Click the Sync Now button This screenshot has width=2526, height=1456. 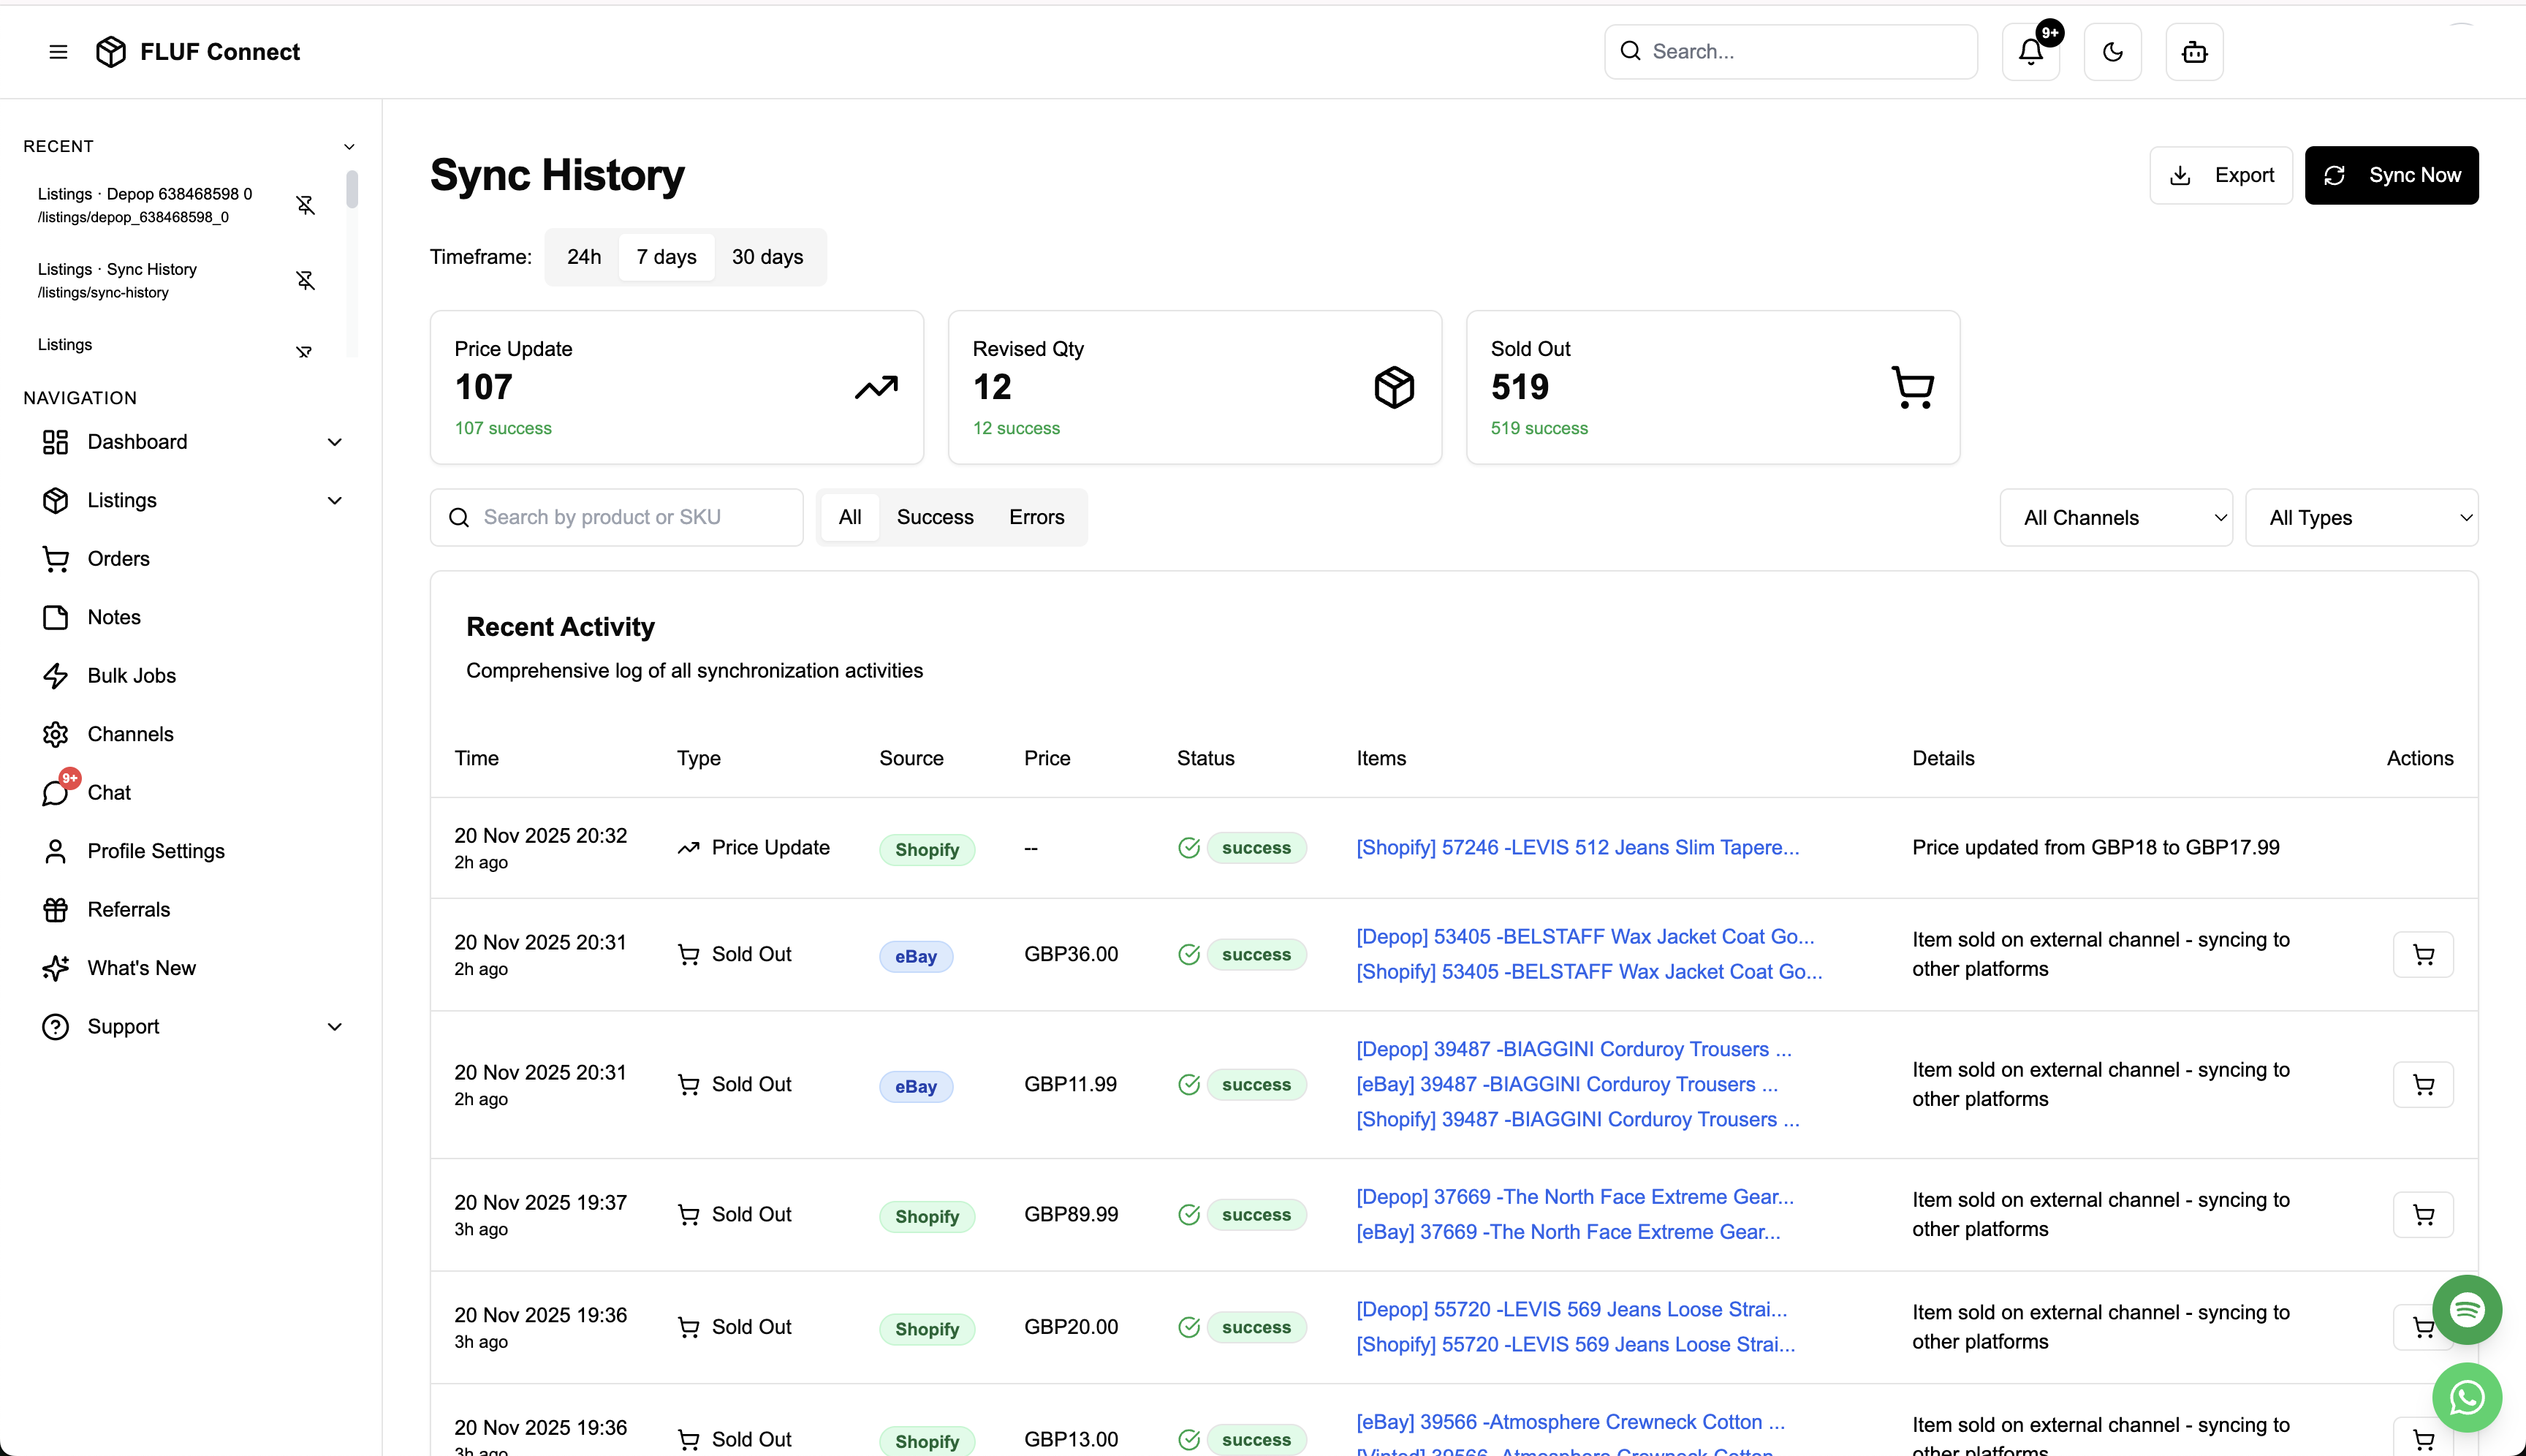(x=2391, y=175)
